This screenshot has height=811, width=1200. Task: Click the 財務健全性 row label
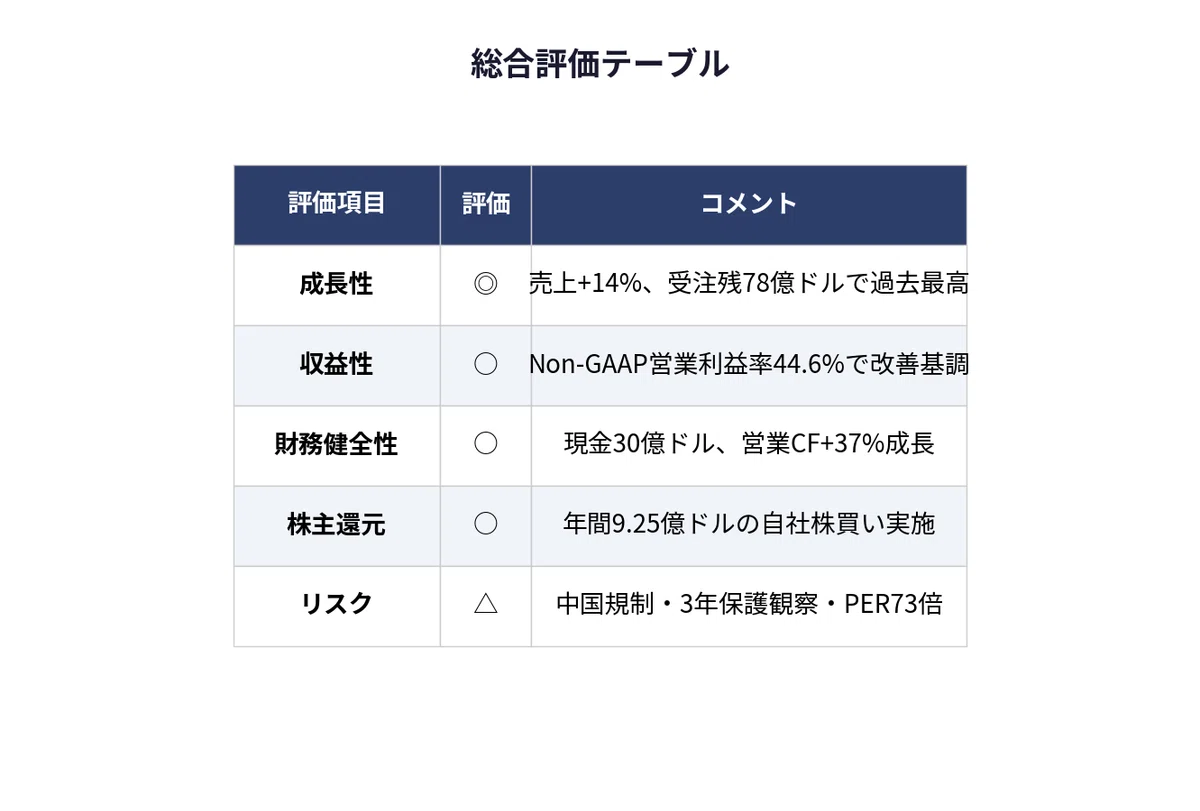[337, 445]
